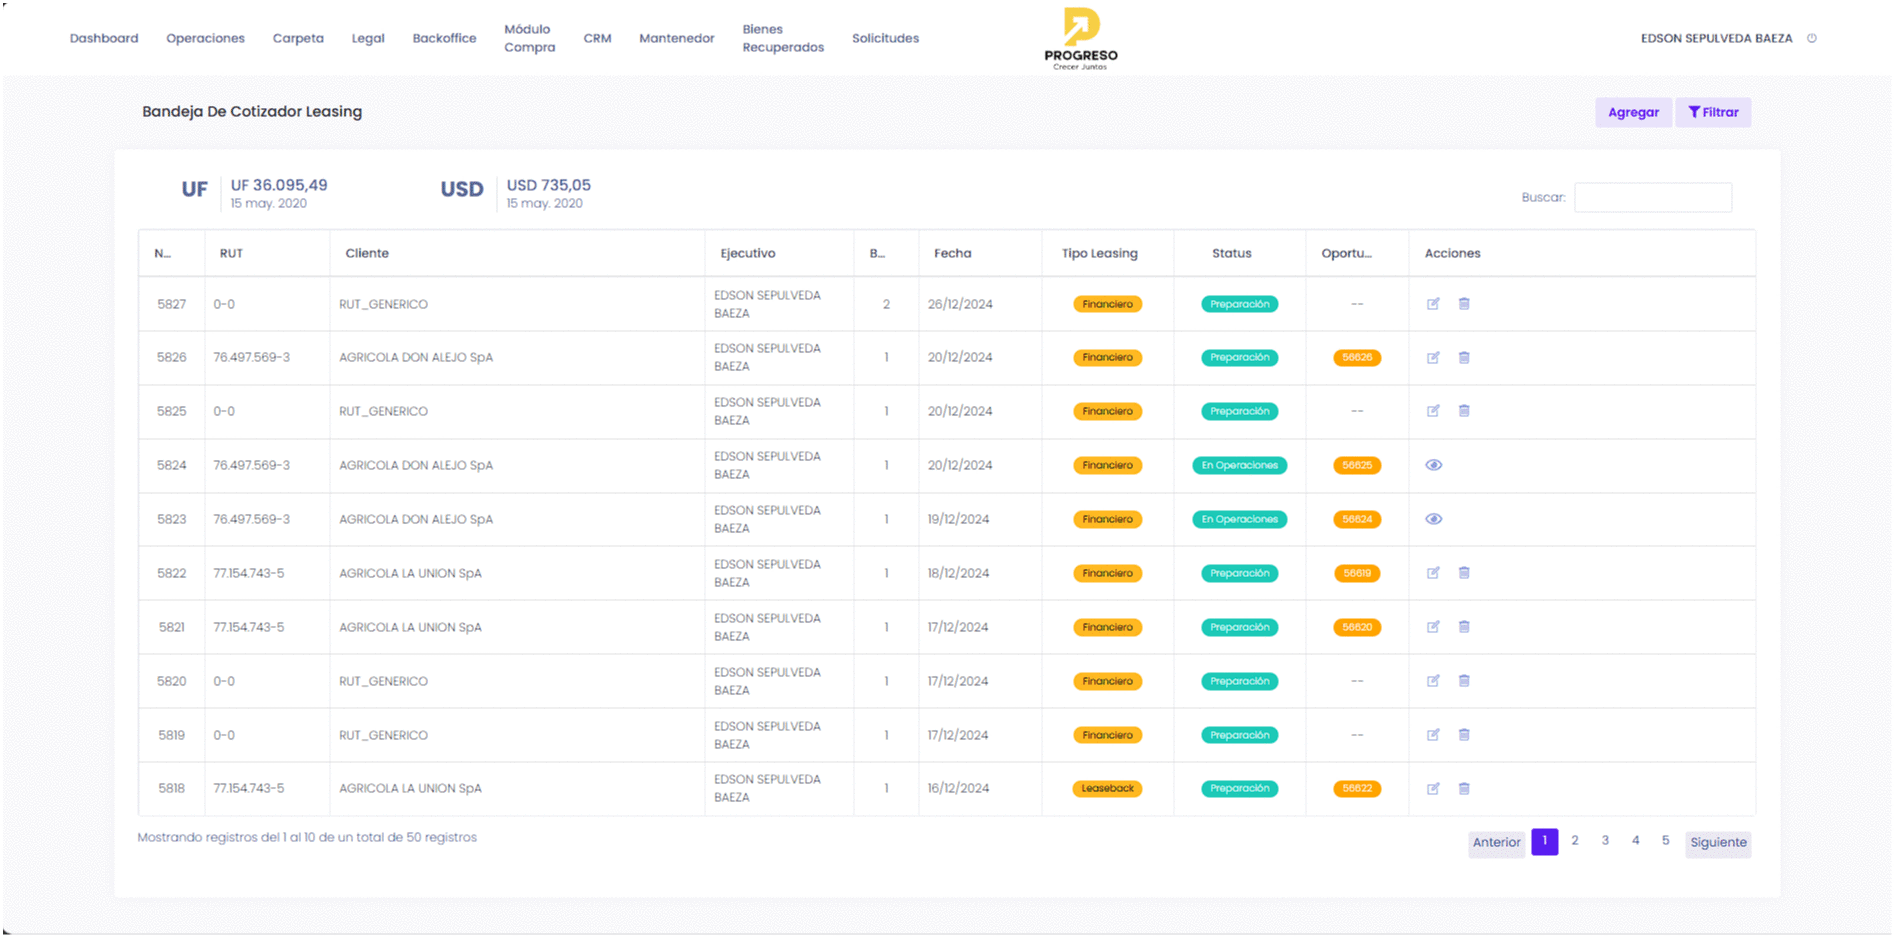Click the logout power icon
This screenshot has height=937, width=1894.
click(1812, 38)
